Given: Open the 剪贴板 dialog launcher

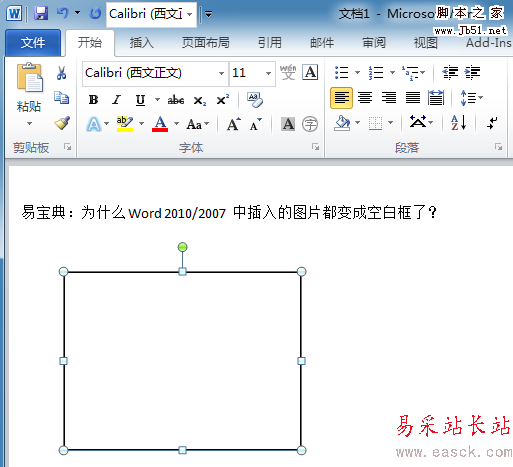Looking at the screenshot, I should tap(68, 147).
